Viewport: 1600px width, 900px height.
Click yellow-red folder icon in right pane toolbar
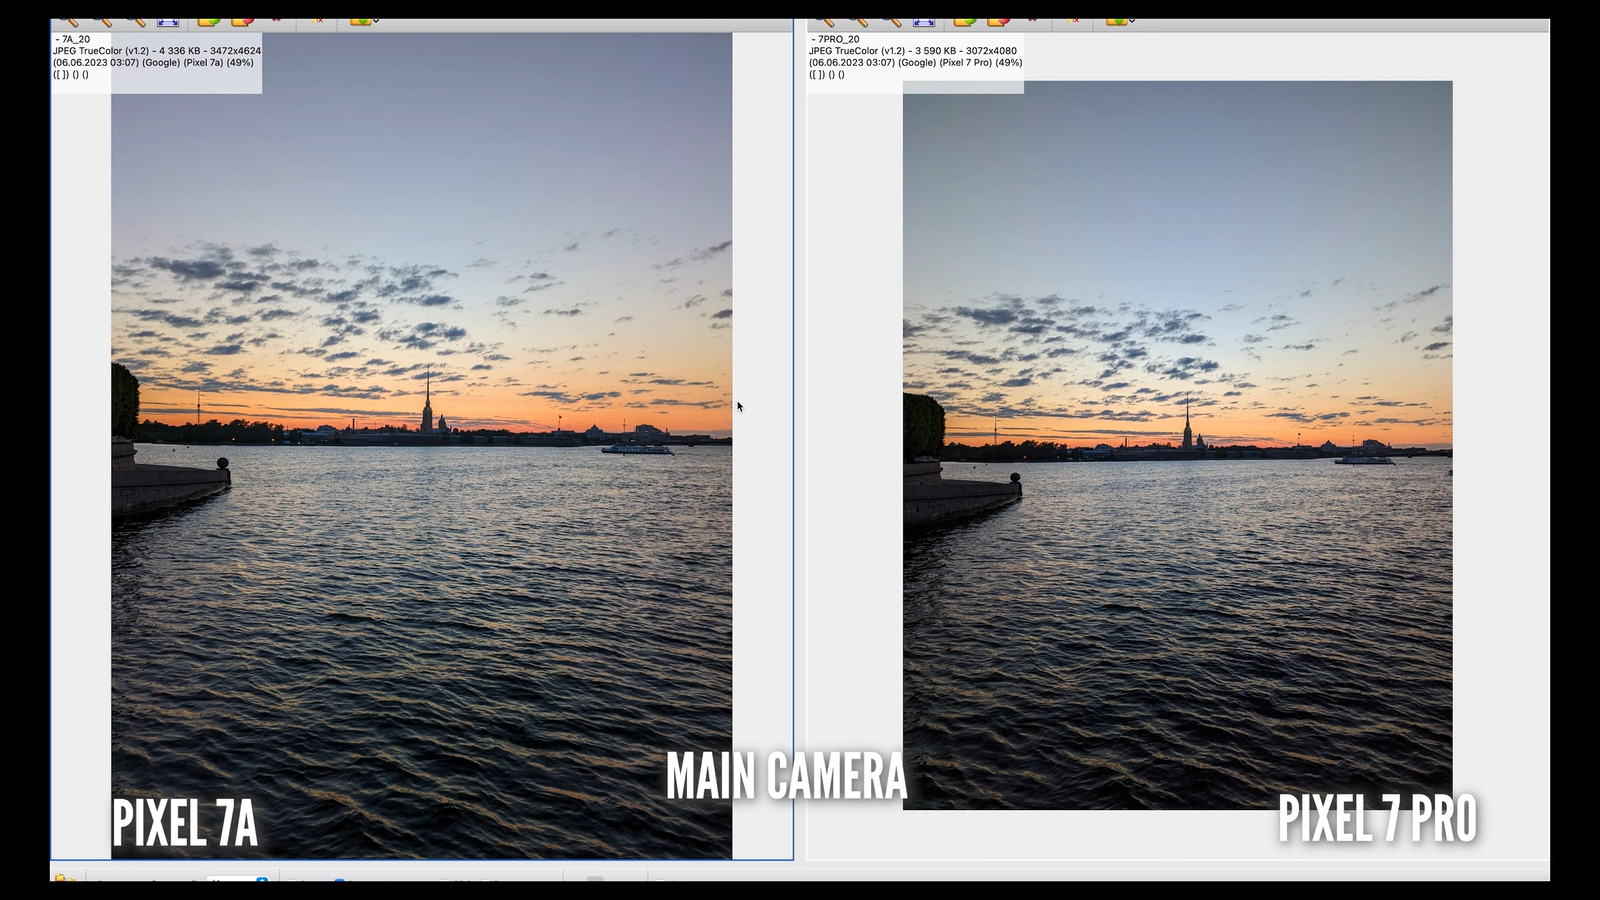pyautogui.click(x=998, y=21)
